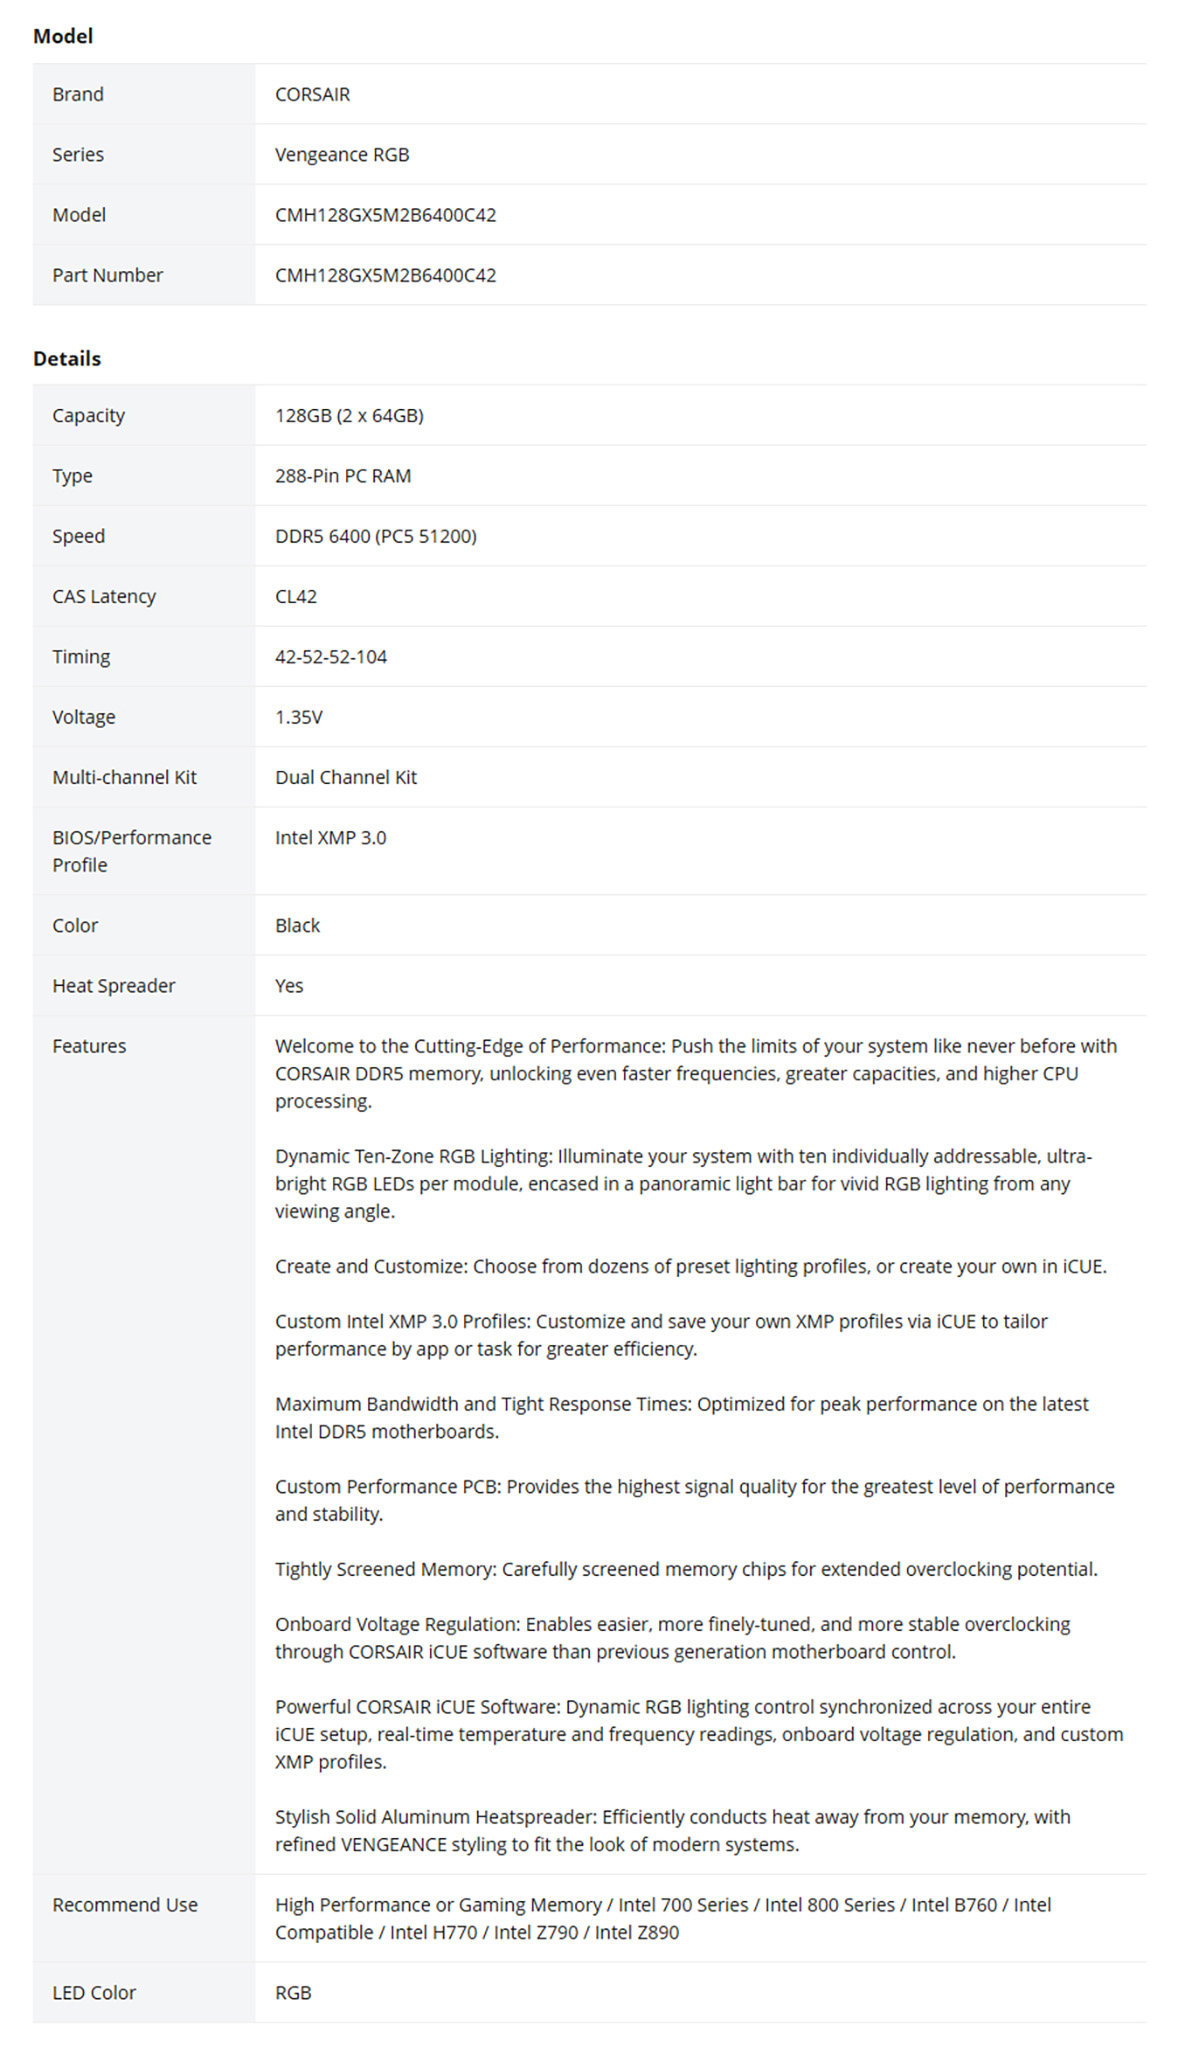Click the Recommend Use label

tap(125, 1904)
